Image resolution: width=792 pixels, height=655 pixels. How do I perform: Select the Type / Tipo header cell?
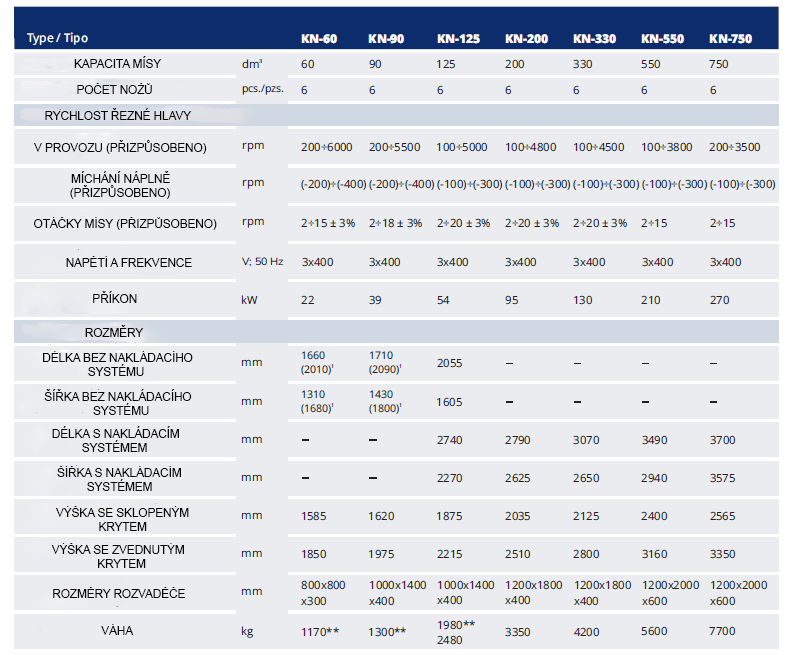(57, 38)
